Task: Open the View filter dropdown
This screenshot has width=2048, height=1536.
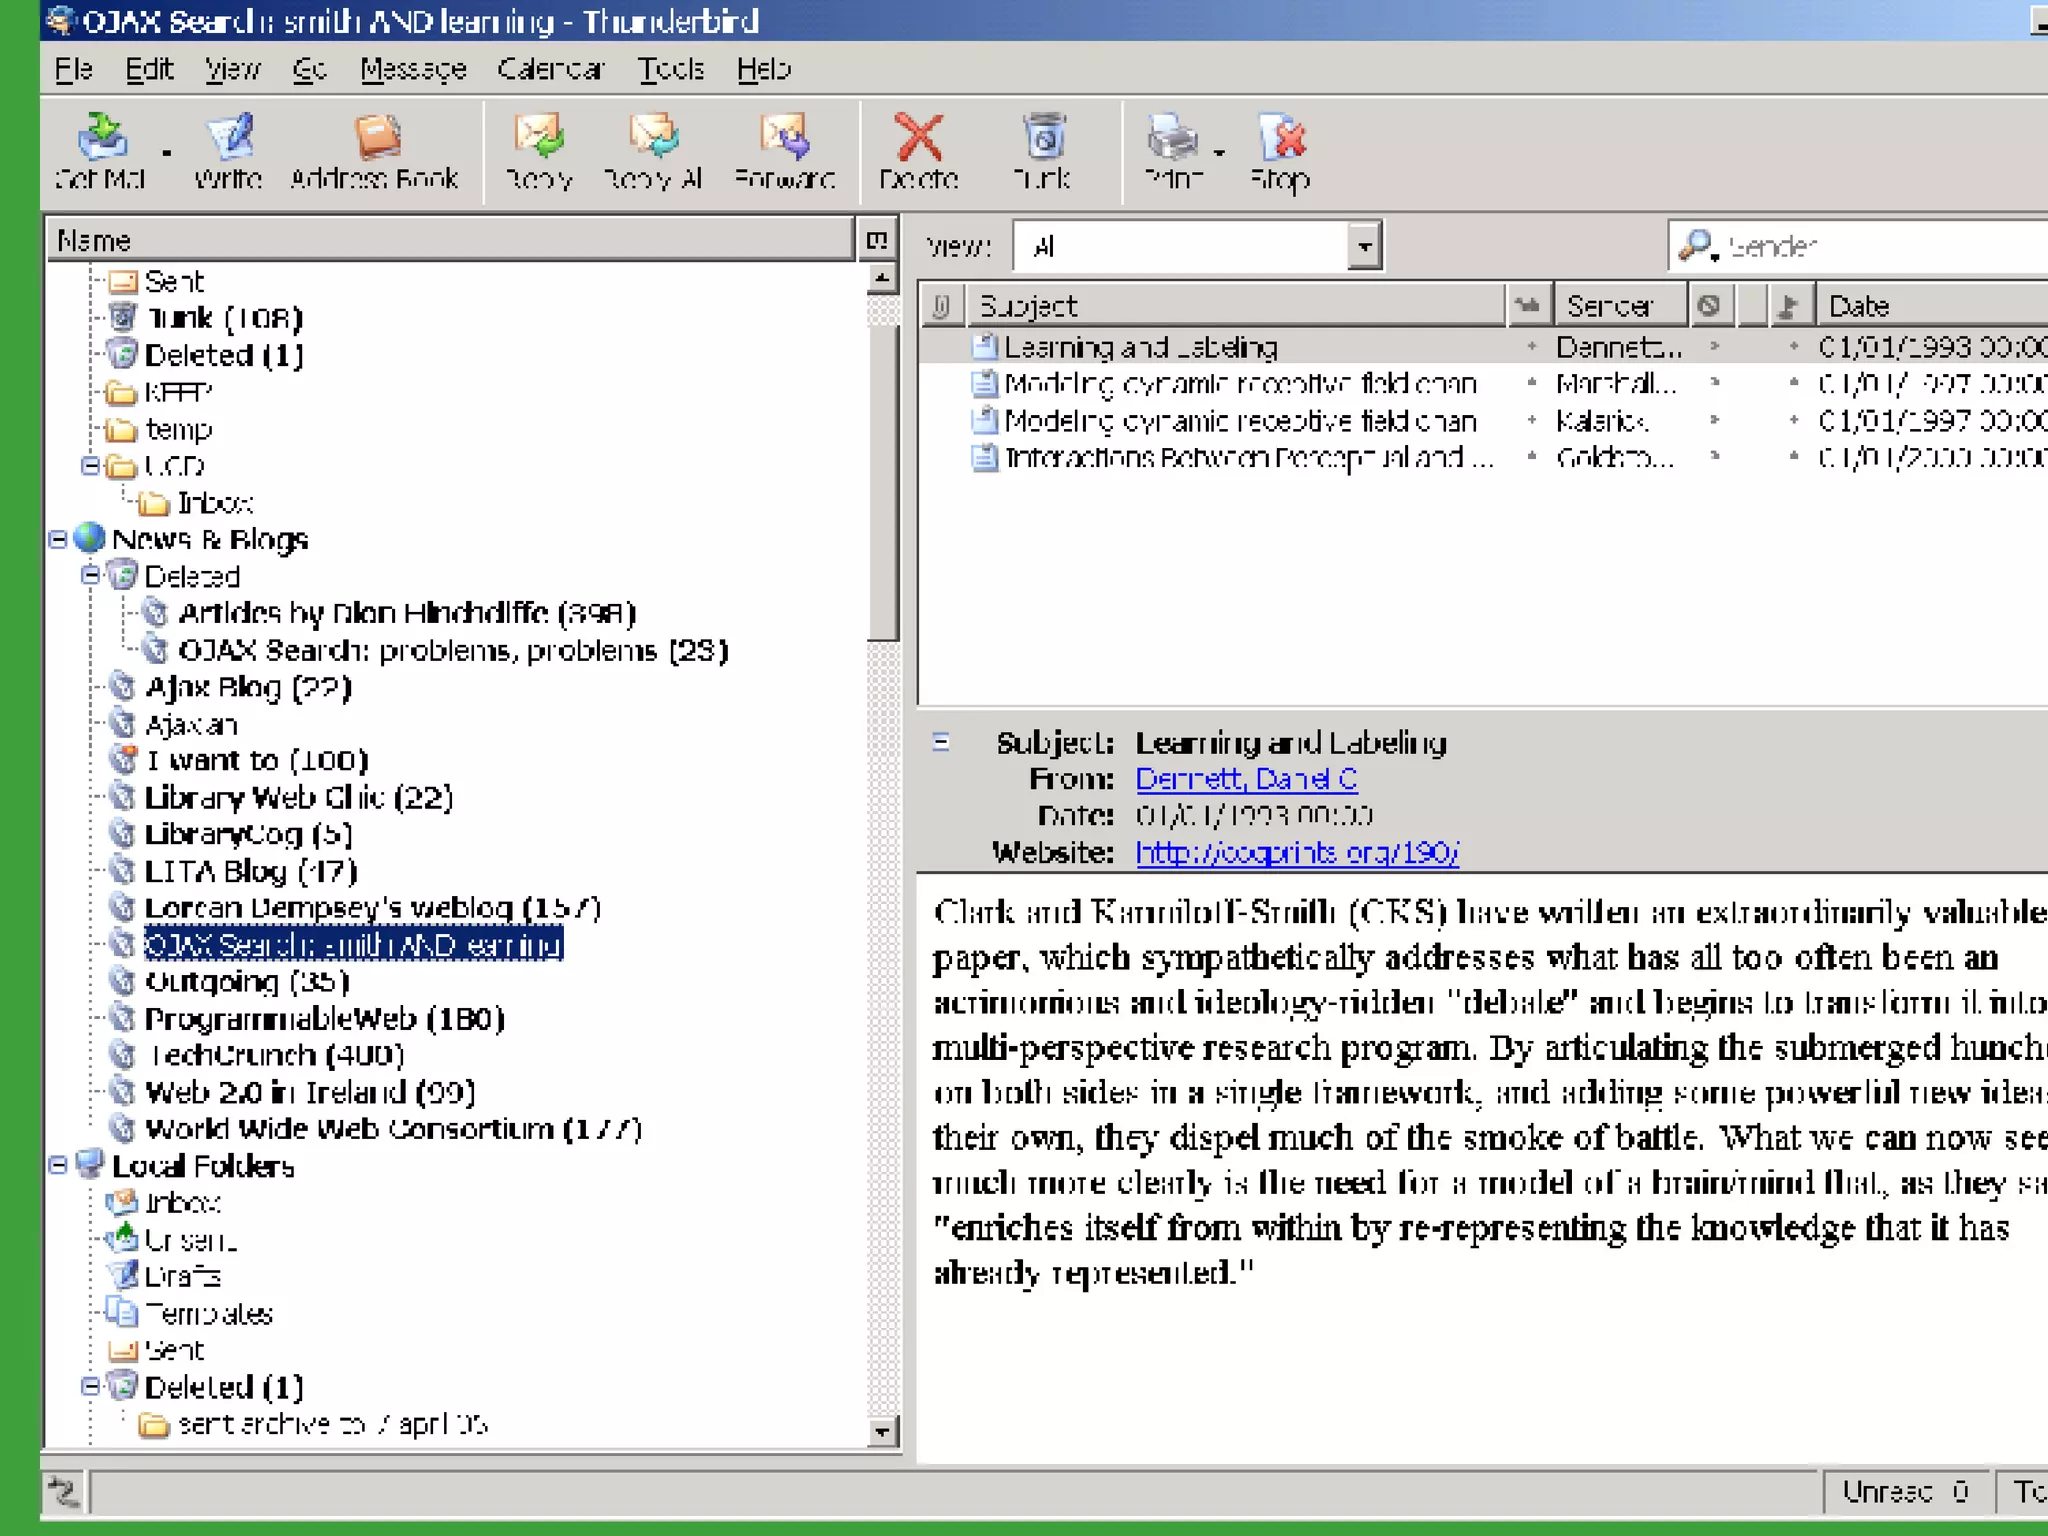Action: pos(1364,246)
